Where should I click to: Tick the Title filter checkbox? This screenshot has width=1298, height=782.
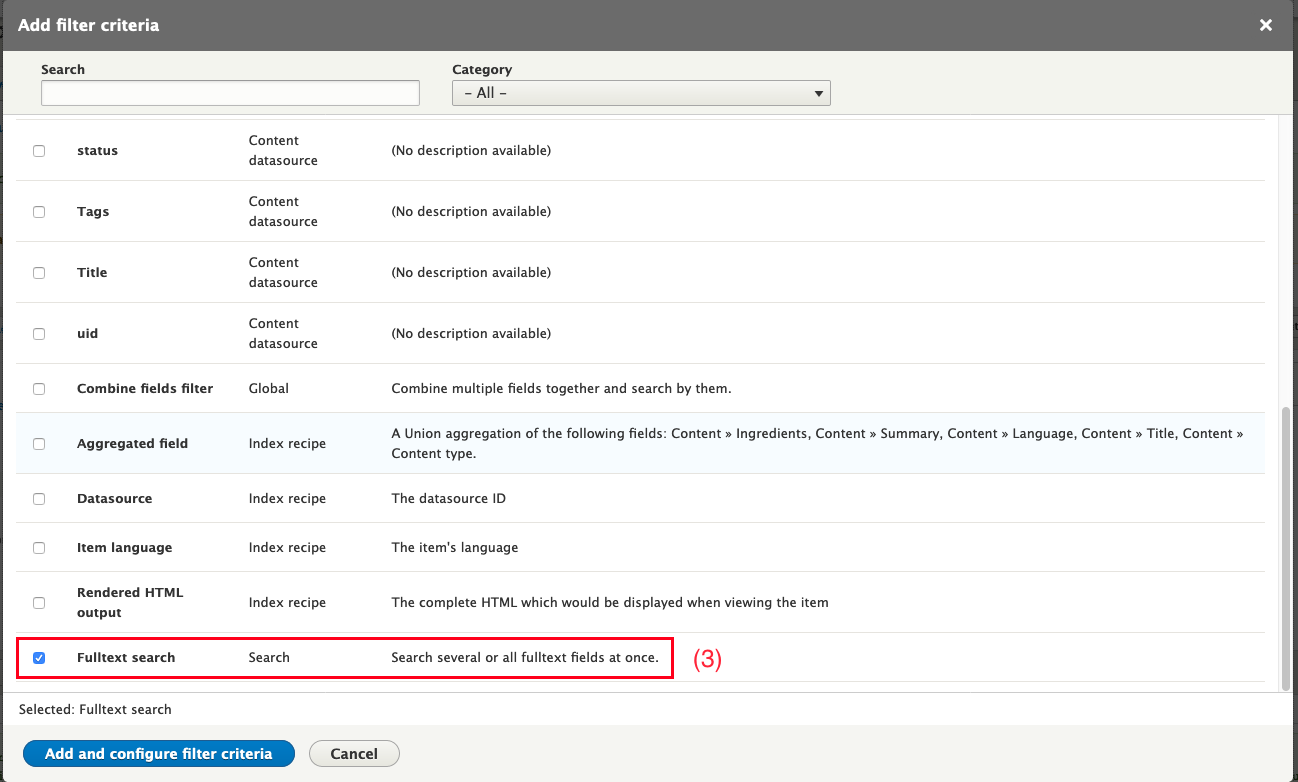point(39,273)
